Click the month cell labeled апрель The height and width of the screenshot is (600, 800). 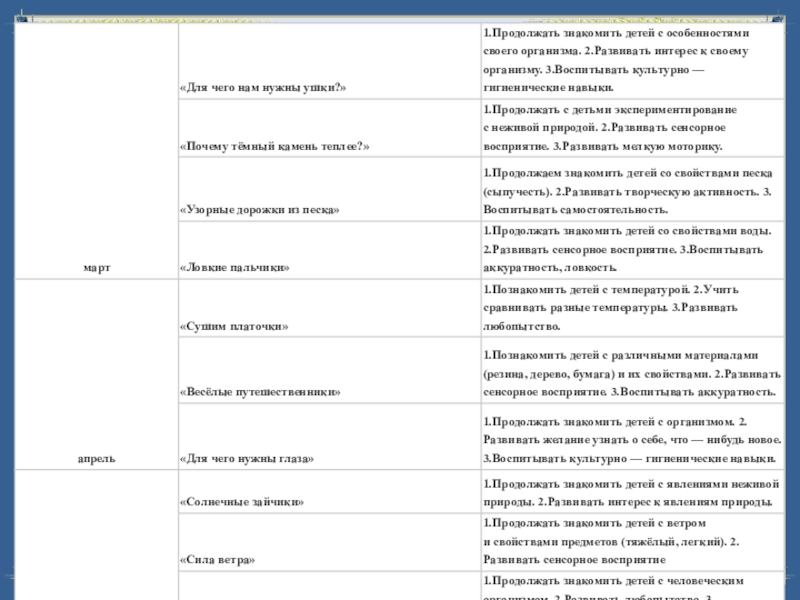point(96,374)
